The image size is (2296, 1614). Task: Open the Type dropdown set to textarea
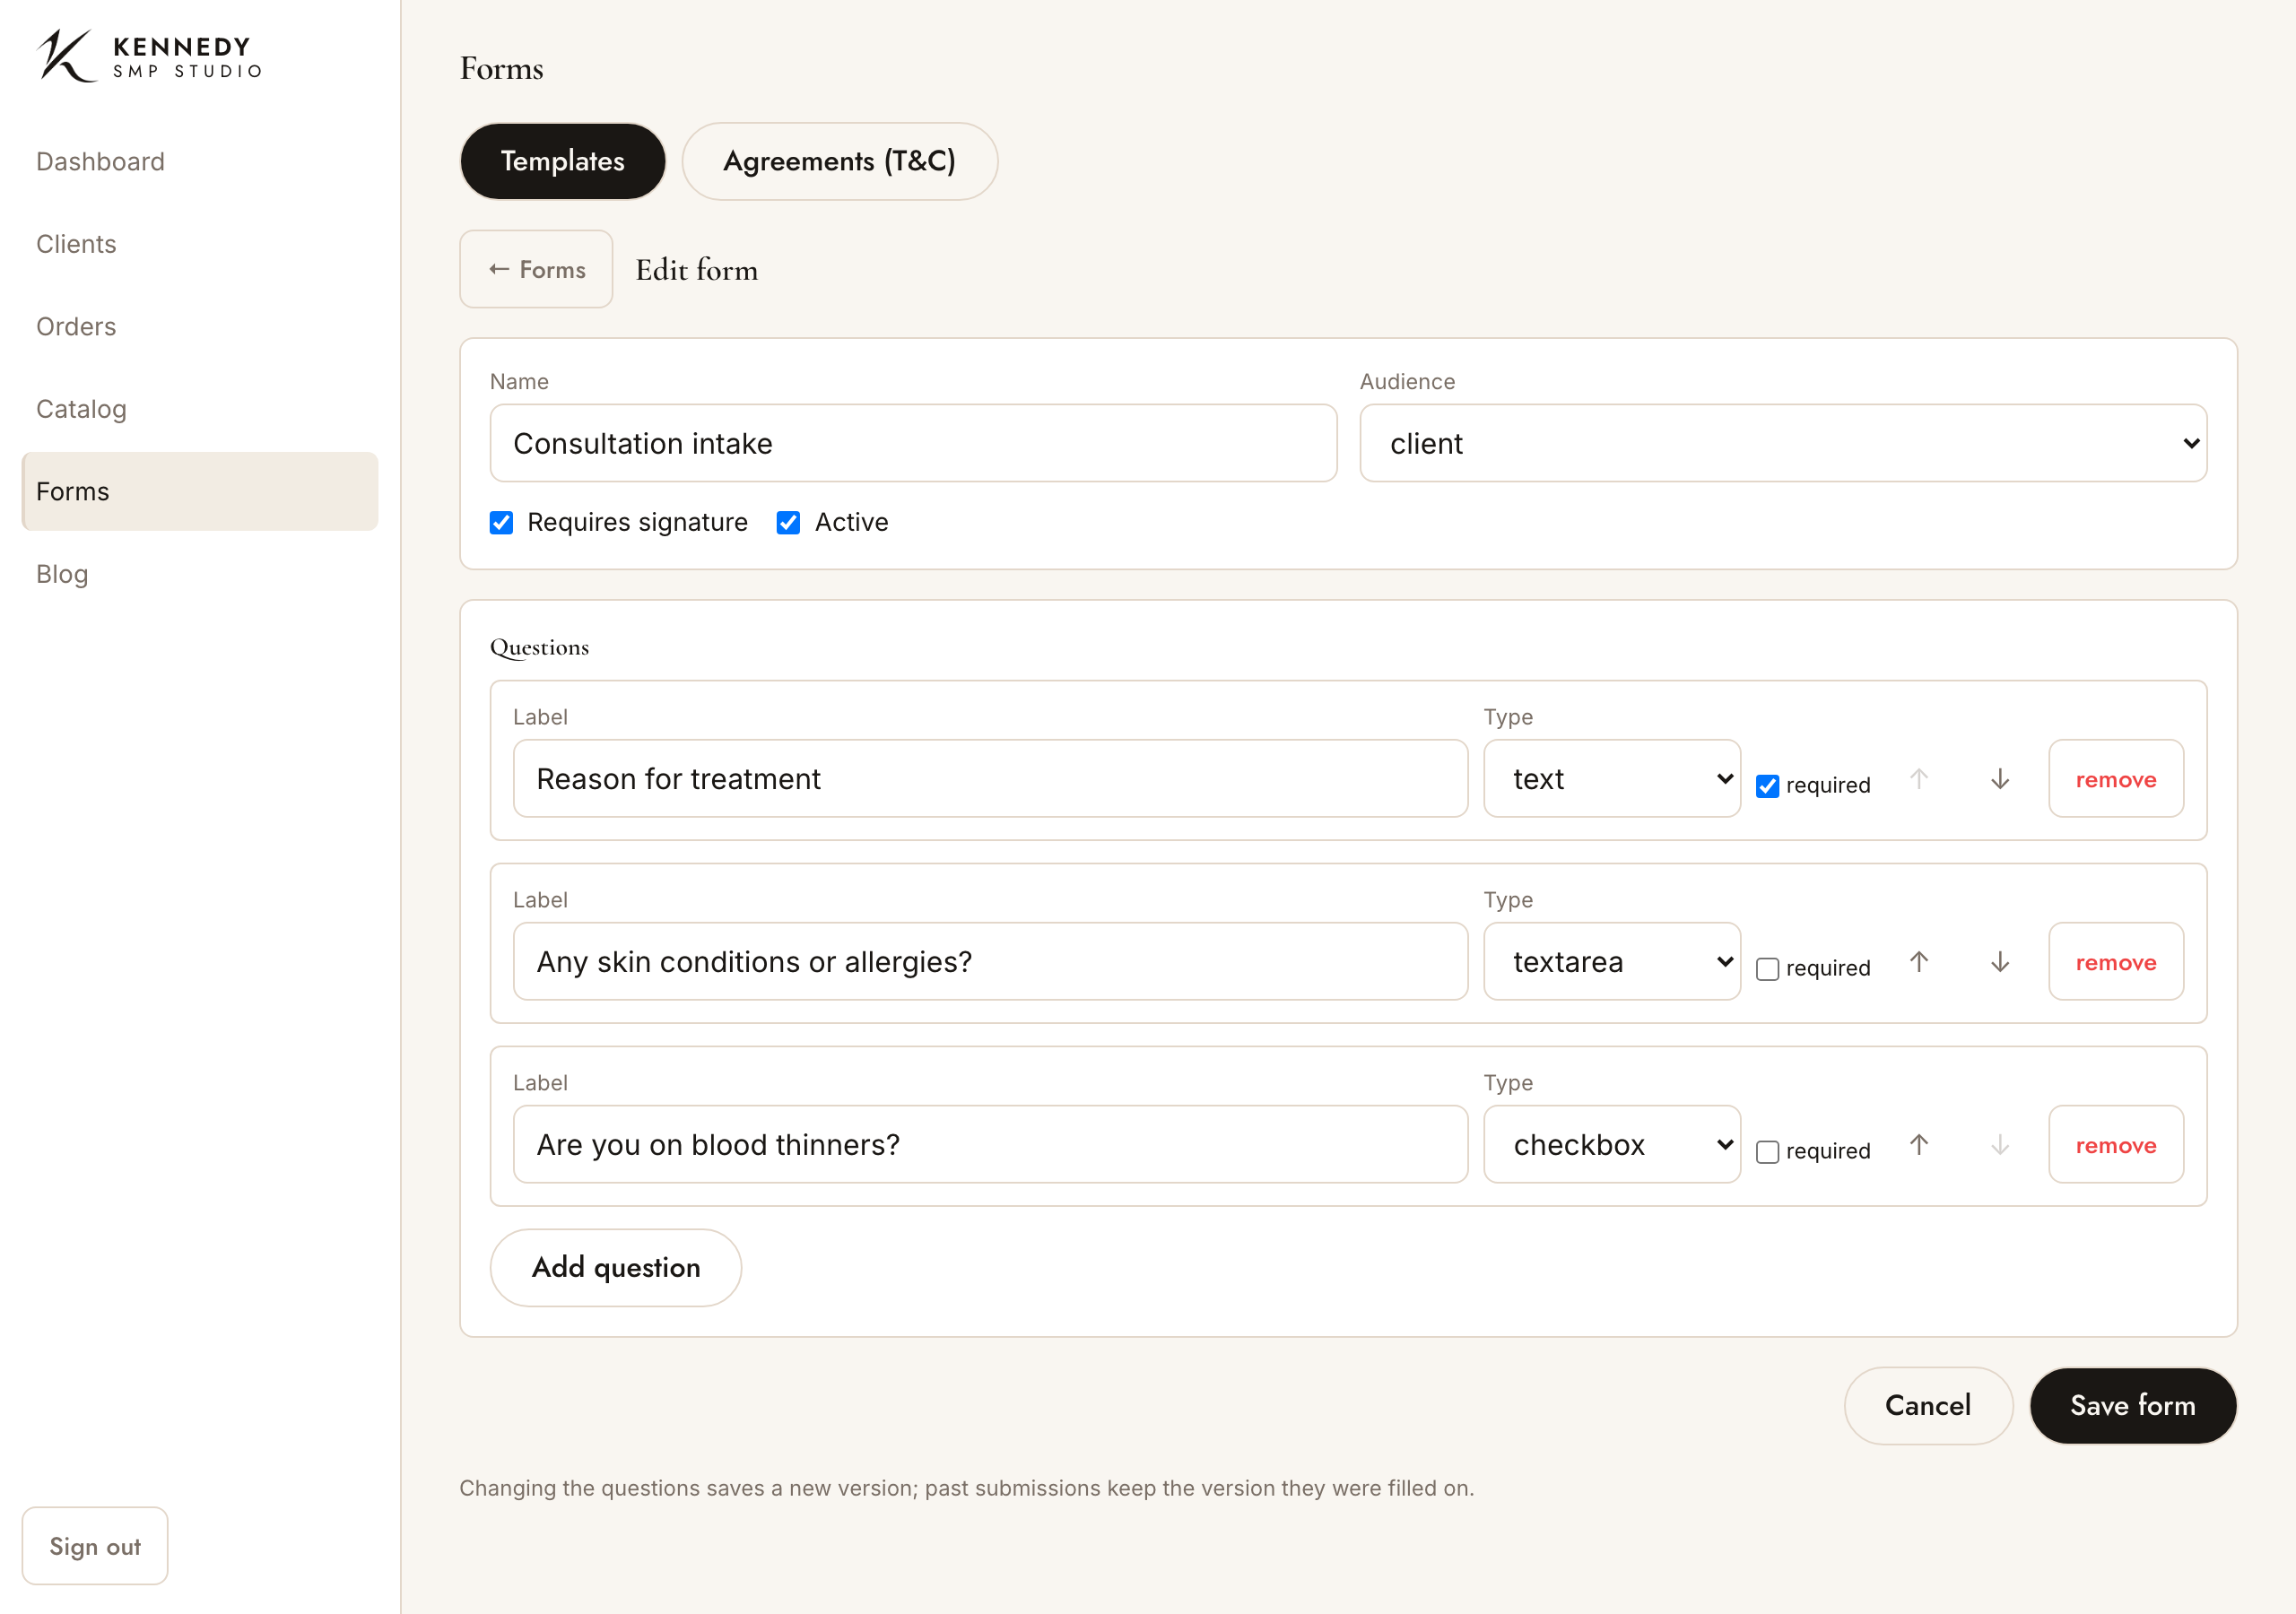click(1612, 962)
